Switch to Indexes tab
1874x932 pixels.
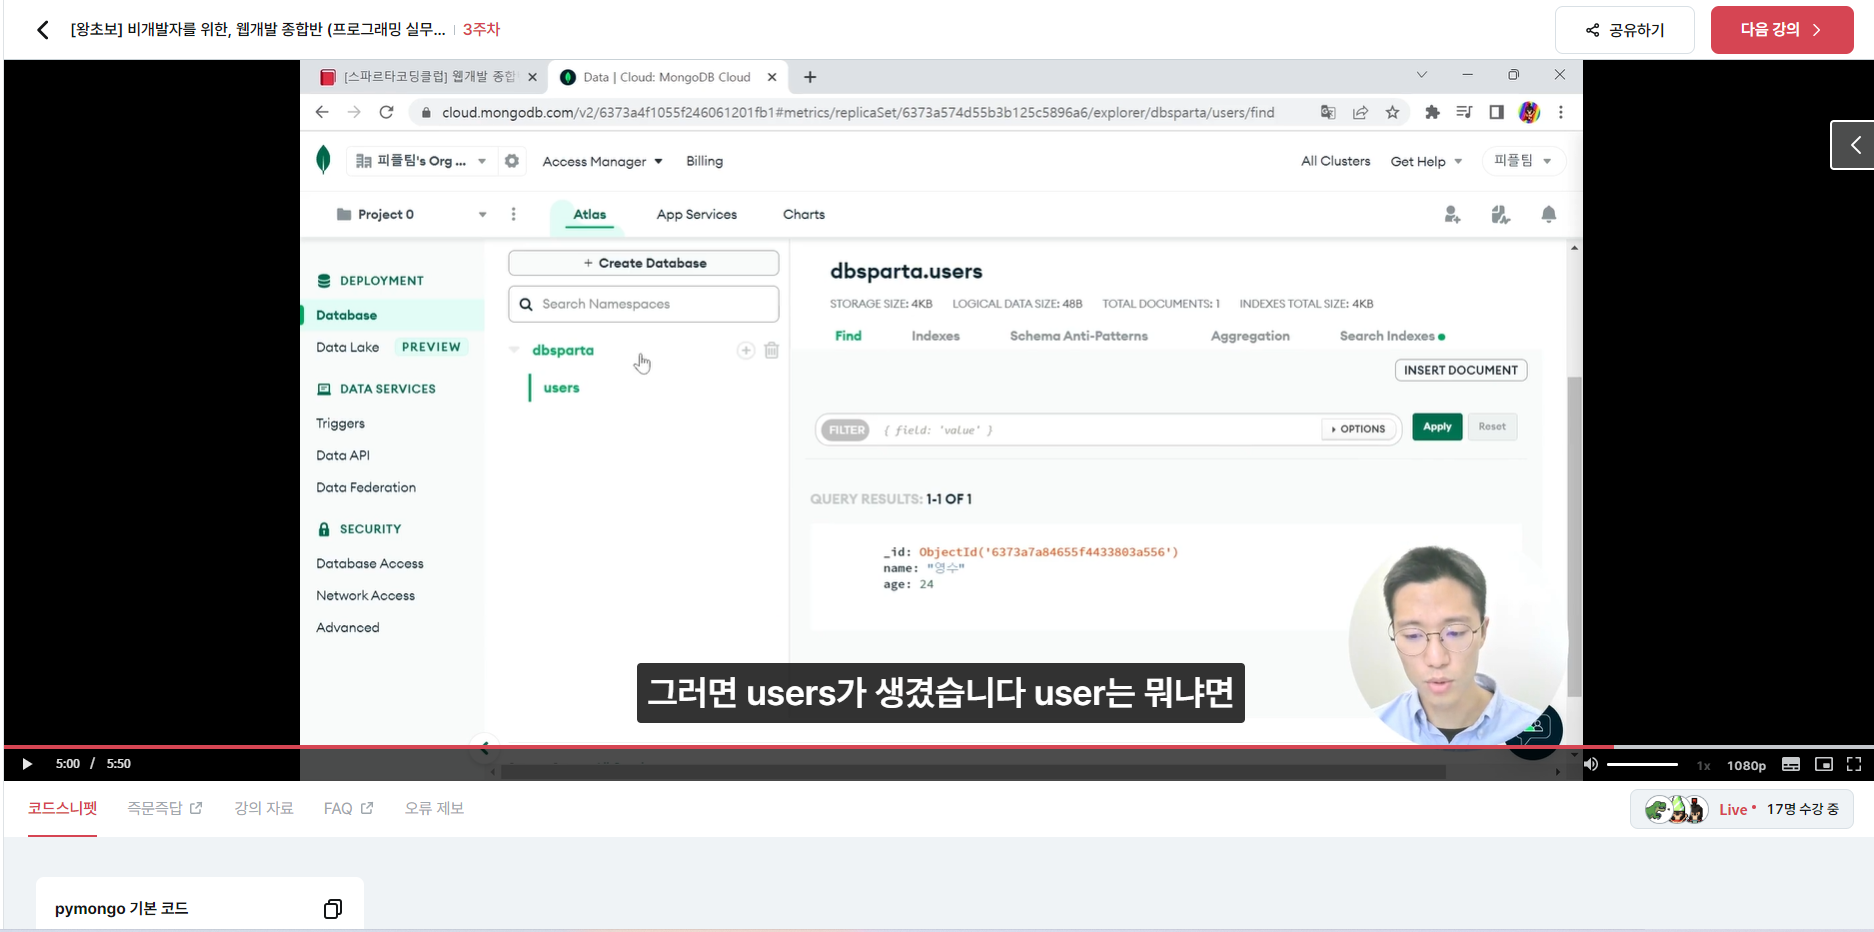pyautogui.click(x=935, y=336)
